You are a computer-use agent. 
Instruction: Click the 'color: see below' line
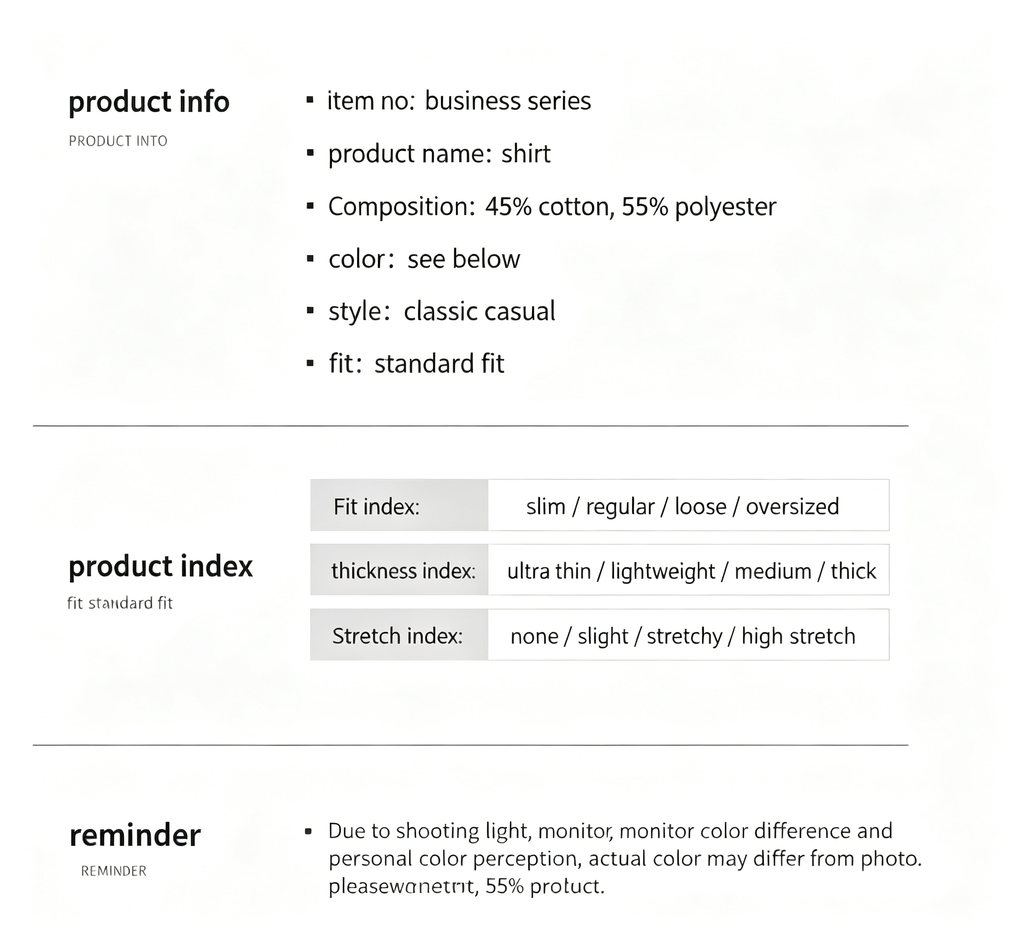(424, 259)
